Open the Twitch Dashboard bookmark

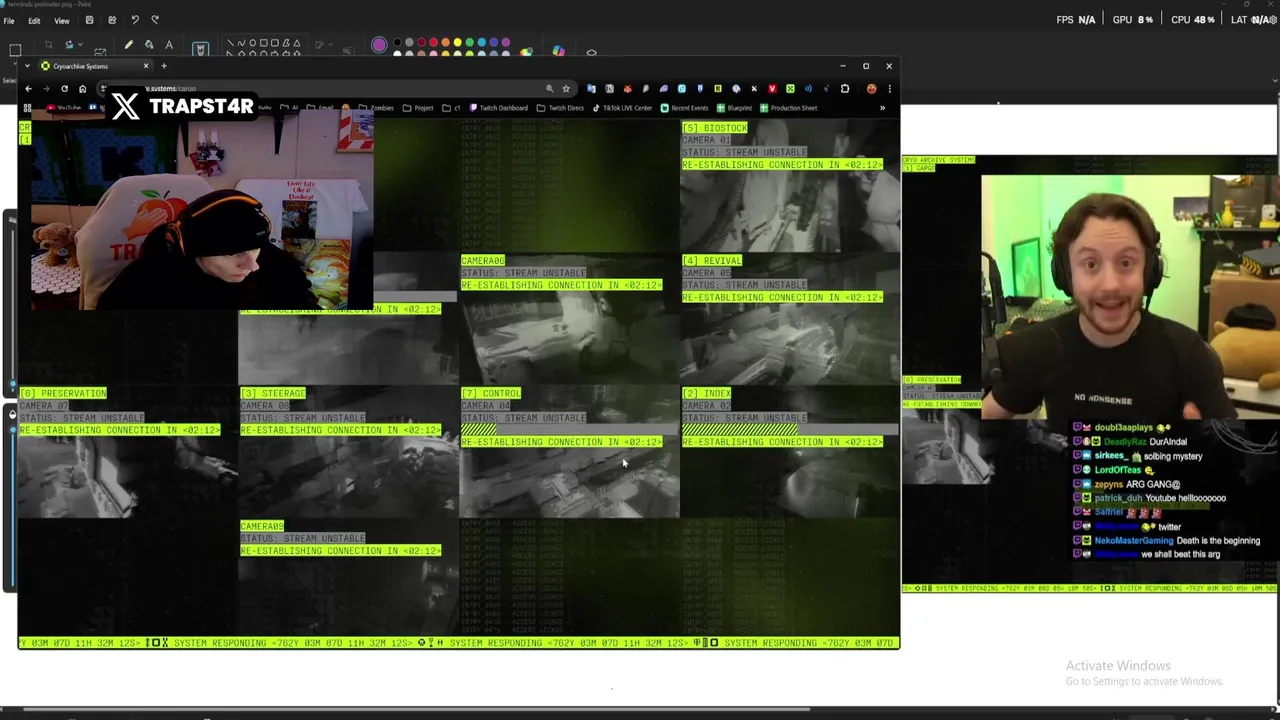coord(498,108)
